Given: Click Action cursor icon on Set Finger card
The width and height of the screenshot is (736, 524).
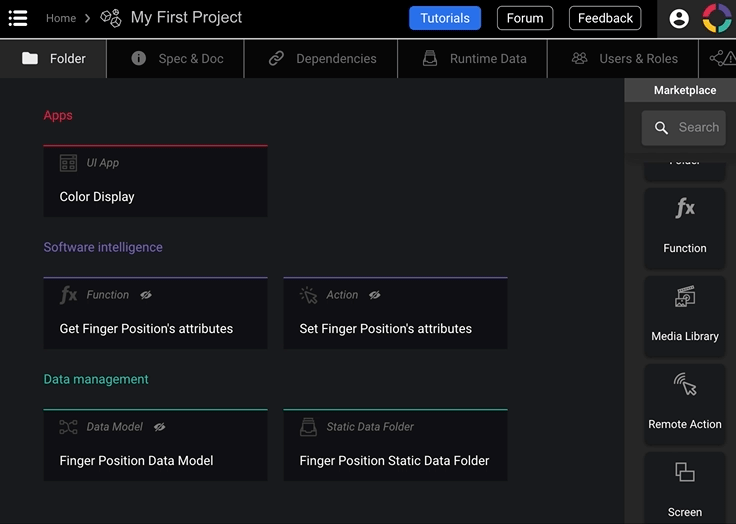Looking at the screenshot, I should click(308, 295).
